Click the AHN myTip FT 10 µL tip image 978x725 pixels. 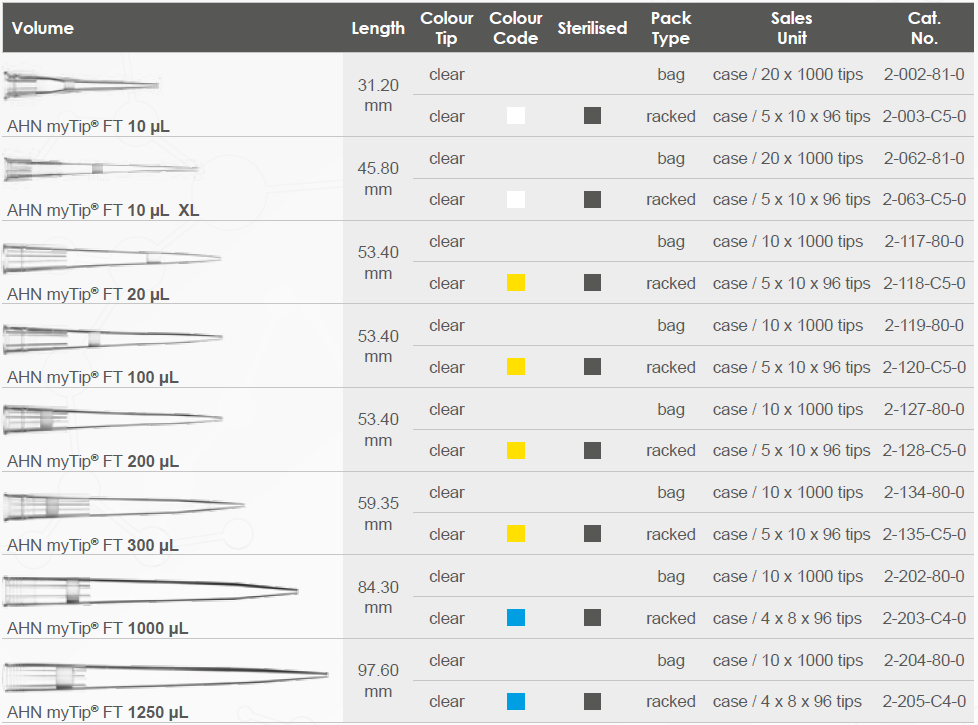pyautogui.click(x=81, y=85)
